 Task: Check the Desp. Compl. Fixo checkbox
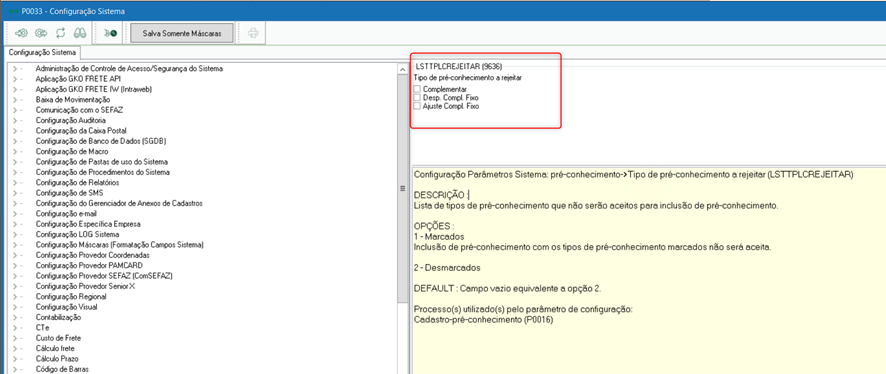[417, 97]
